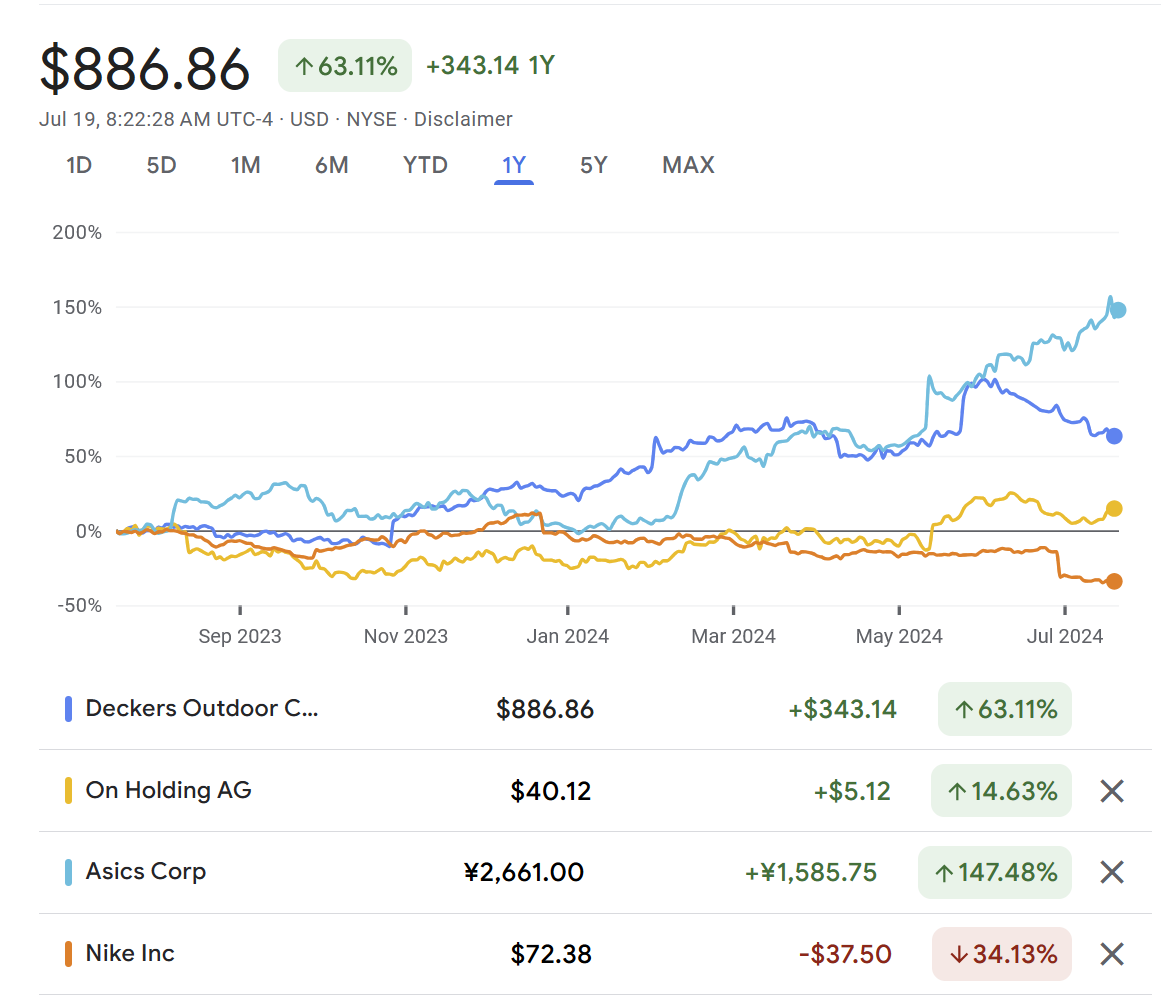Remove Nike Inc from comparison

coord(1111,954)
